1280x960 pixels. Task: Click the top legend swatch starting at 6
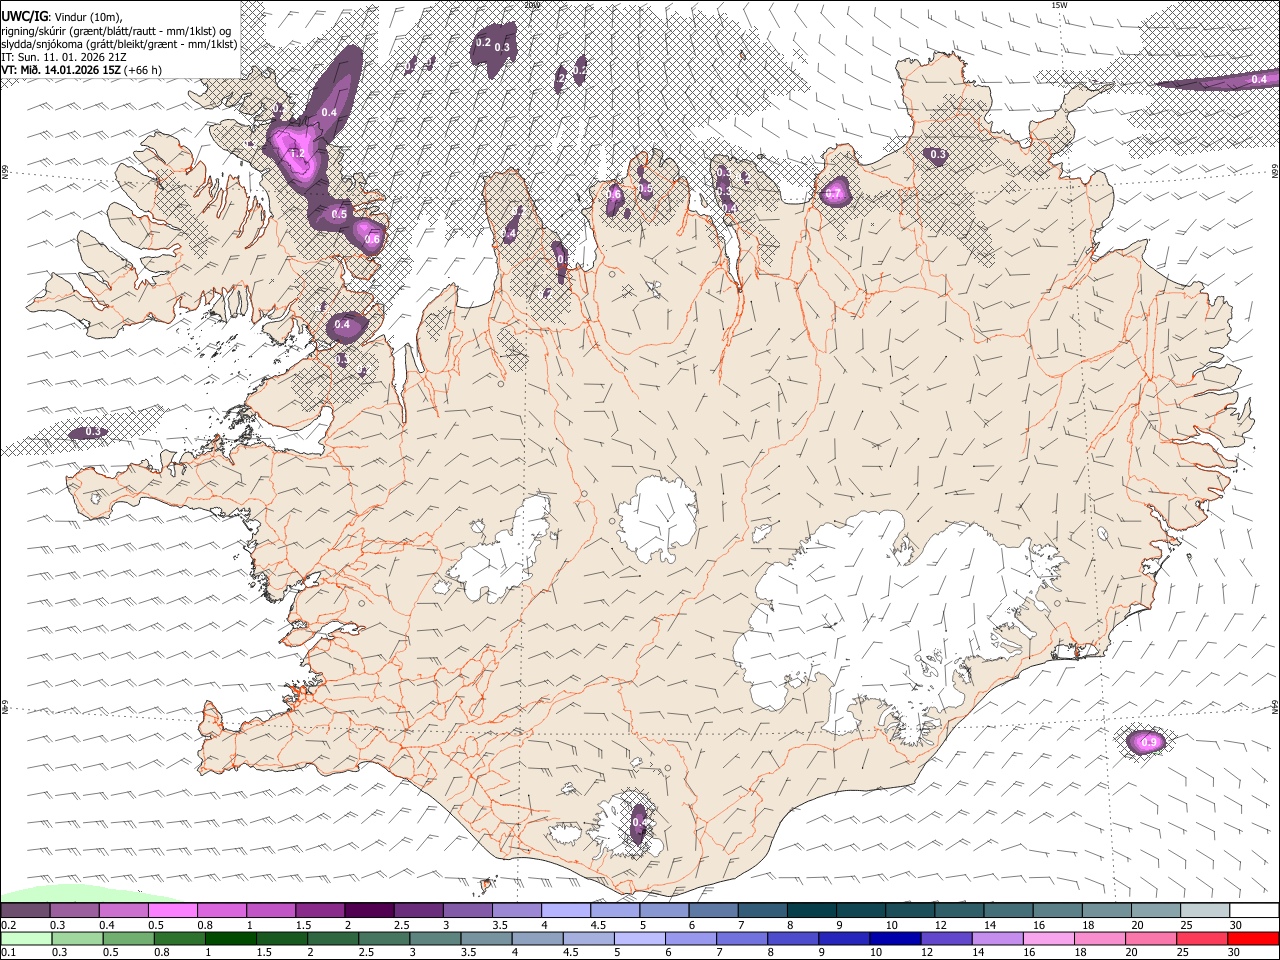pos(712,910)
